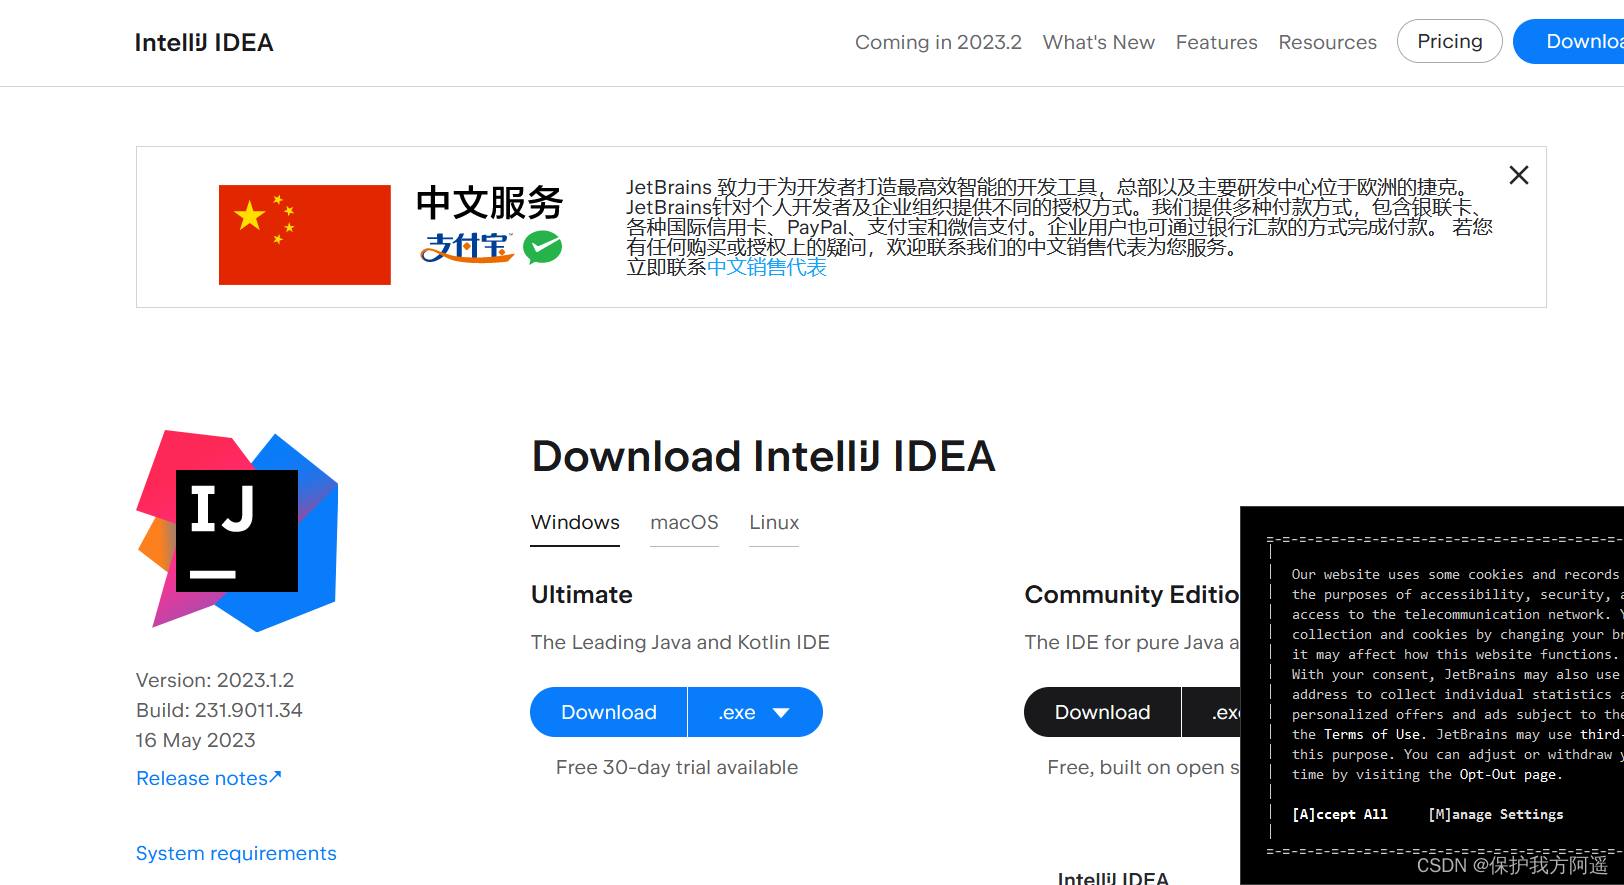This screenshot has height=885, width=1624.
Task: Click the 'Build: 231.9011.34' text
Action: 219,710
